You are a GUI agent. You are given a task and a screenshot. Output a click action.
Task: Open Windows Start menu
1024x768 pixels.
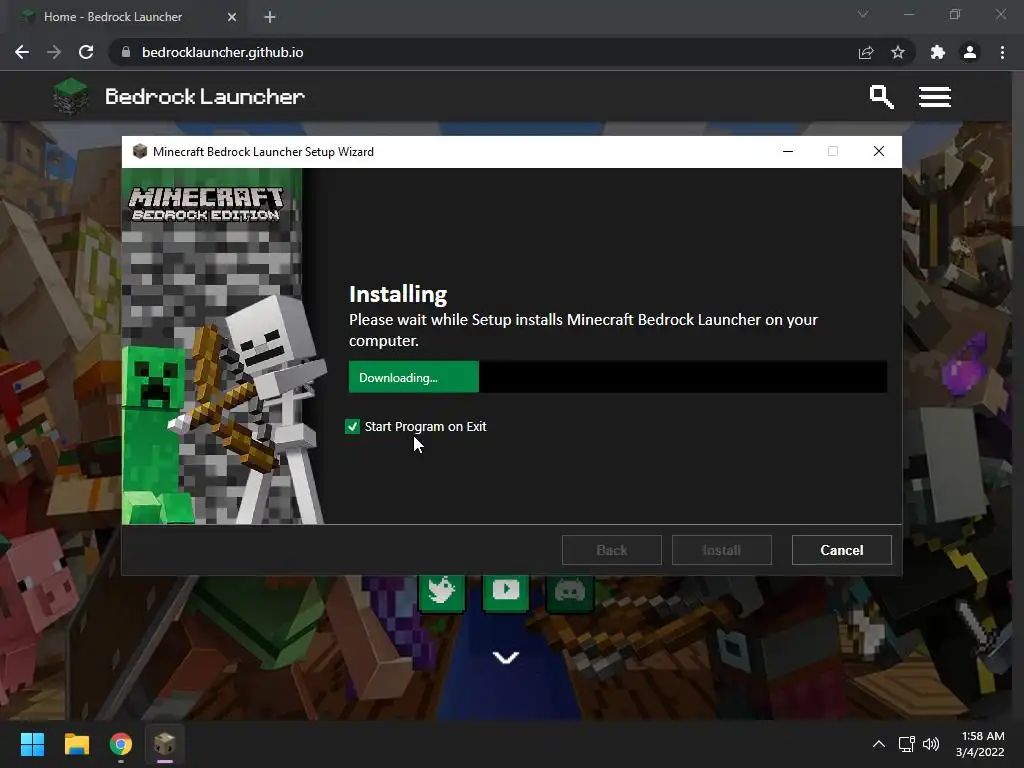point(32,744)
